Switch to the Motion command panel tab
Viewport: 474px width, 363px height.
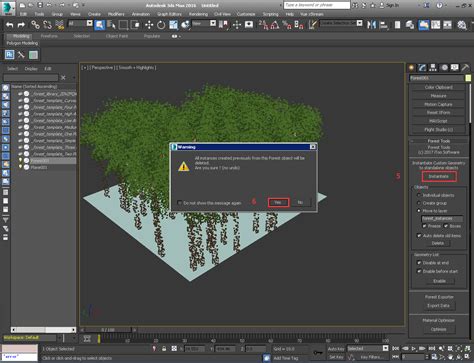click(444, 68)
